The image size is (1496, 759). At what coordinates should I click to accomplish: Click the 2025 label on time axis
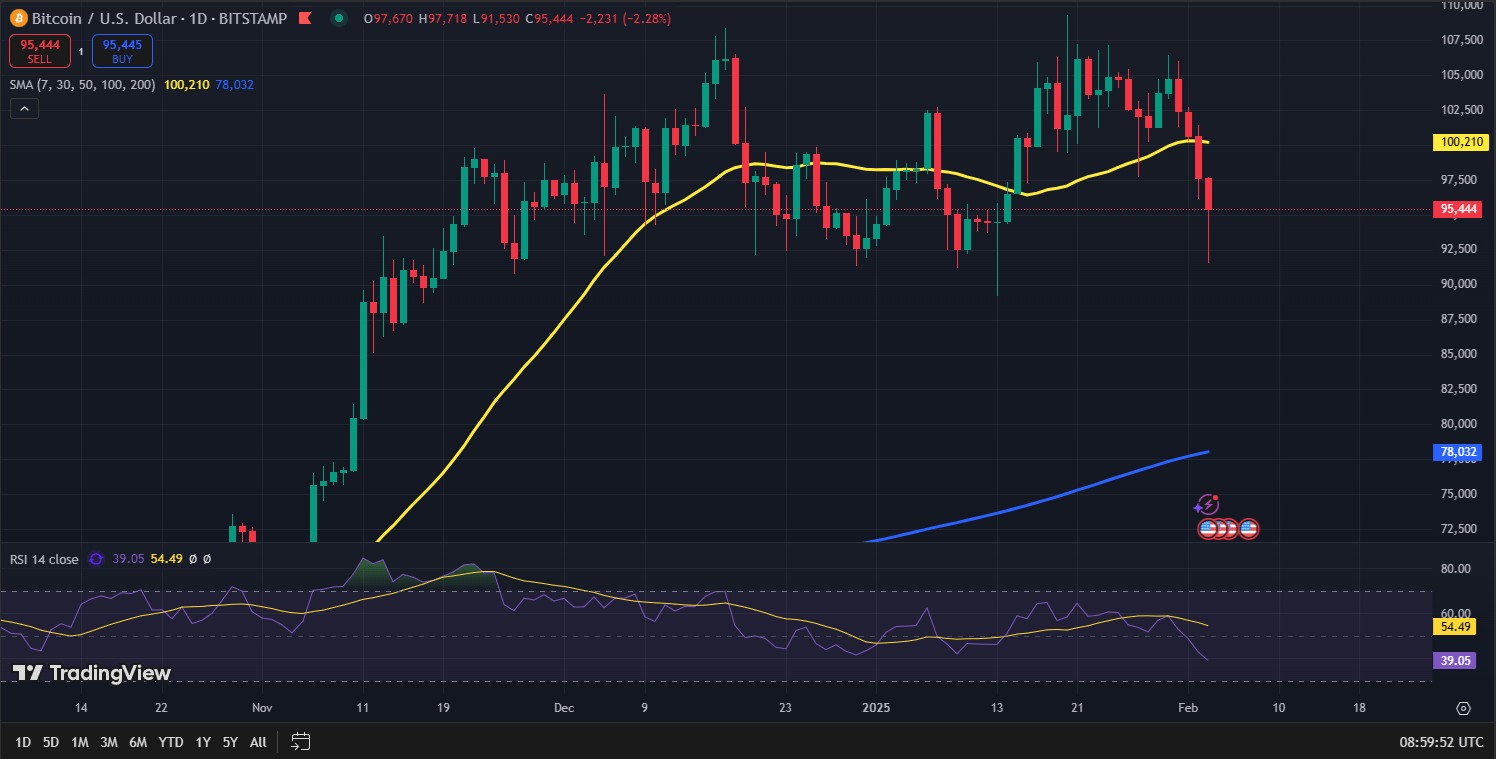pos(876,708)
